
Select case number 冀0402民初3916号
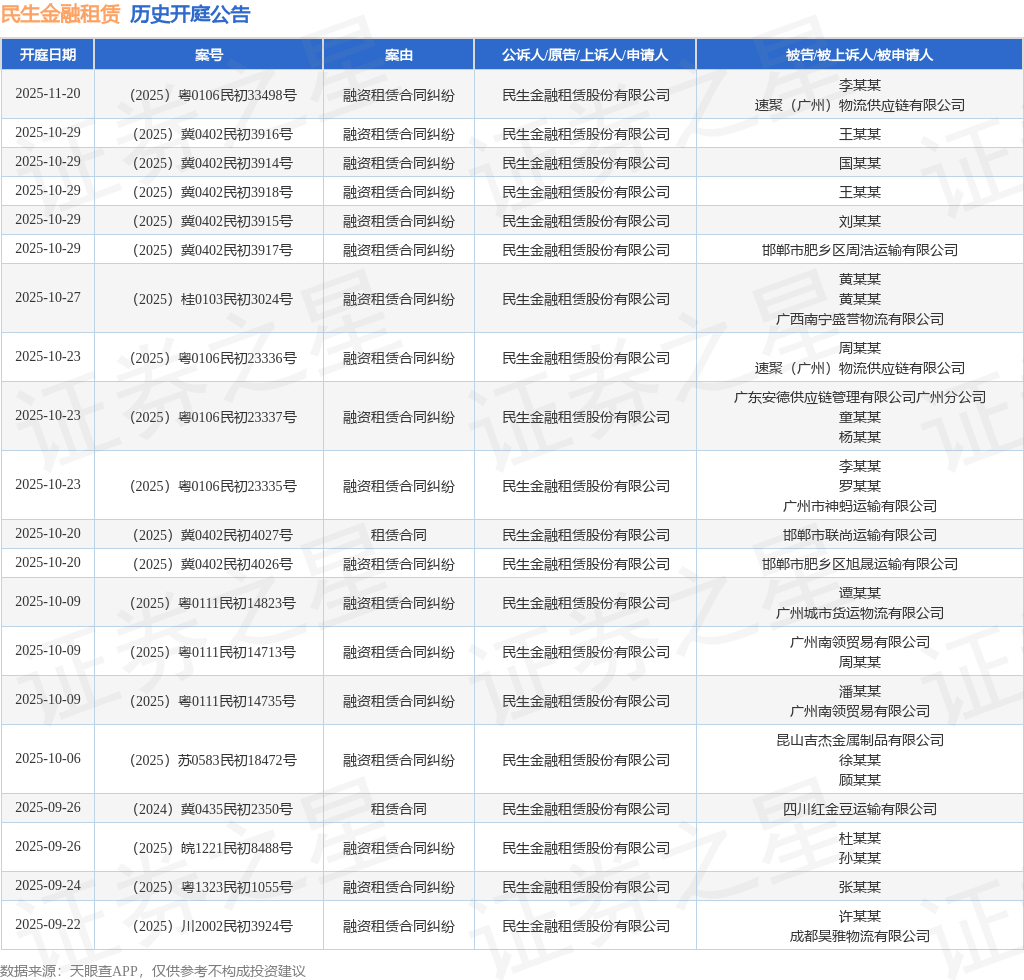pyautogui.click(x=213, y=134)
